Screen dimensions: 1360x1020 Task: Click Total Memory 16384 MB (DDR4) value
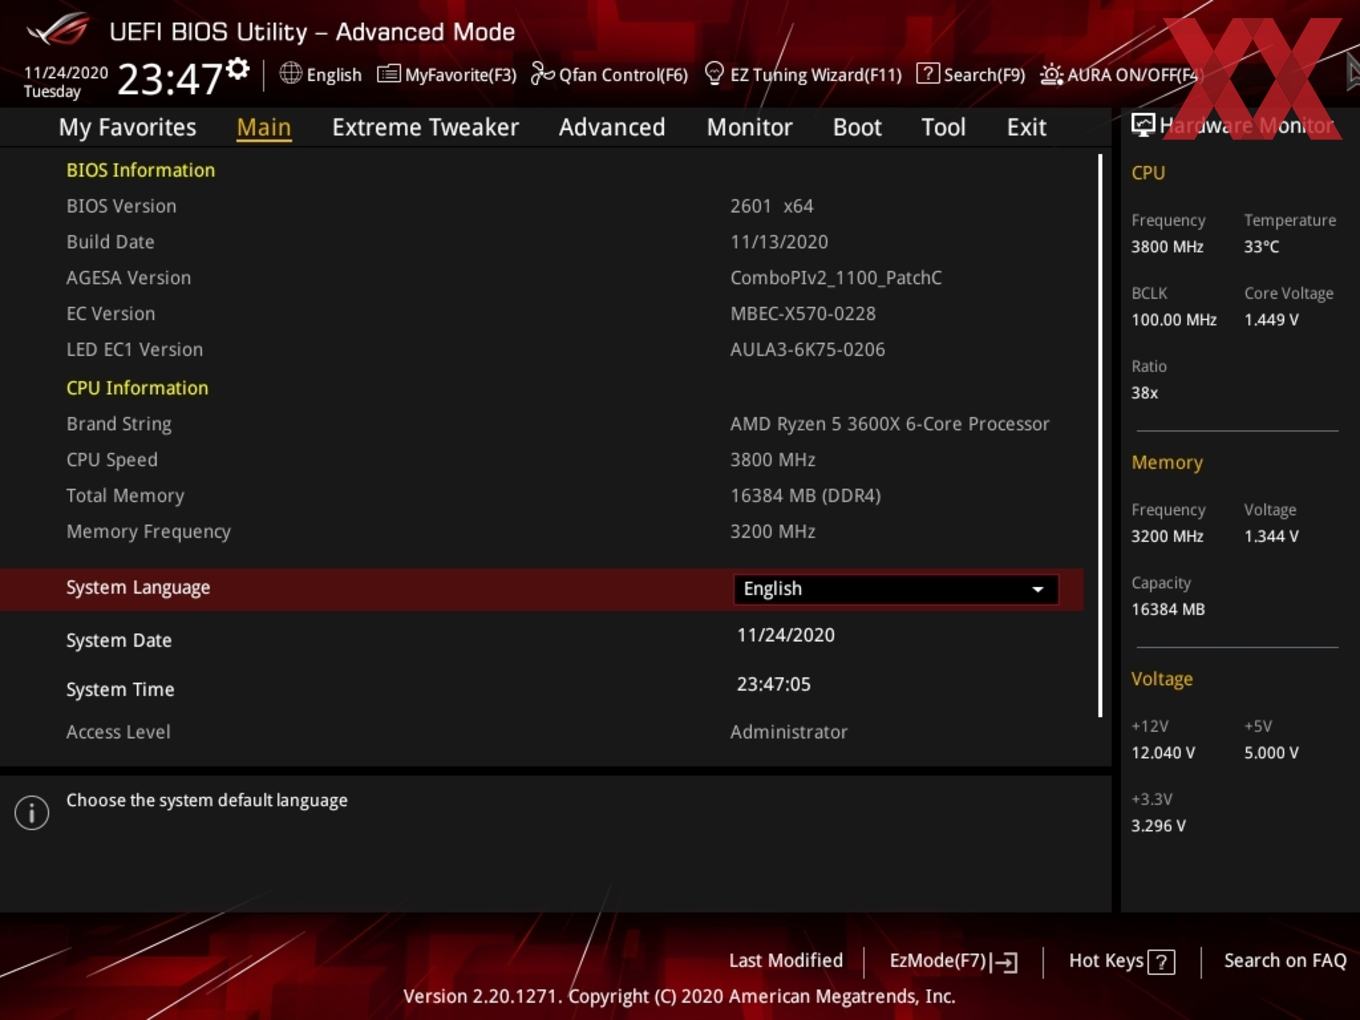click(x=806, y=496)
